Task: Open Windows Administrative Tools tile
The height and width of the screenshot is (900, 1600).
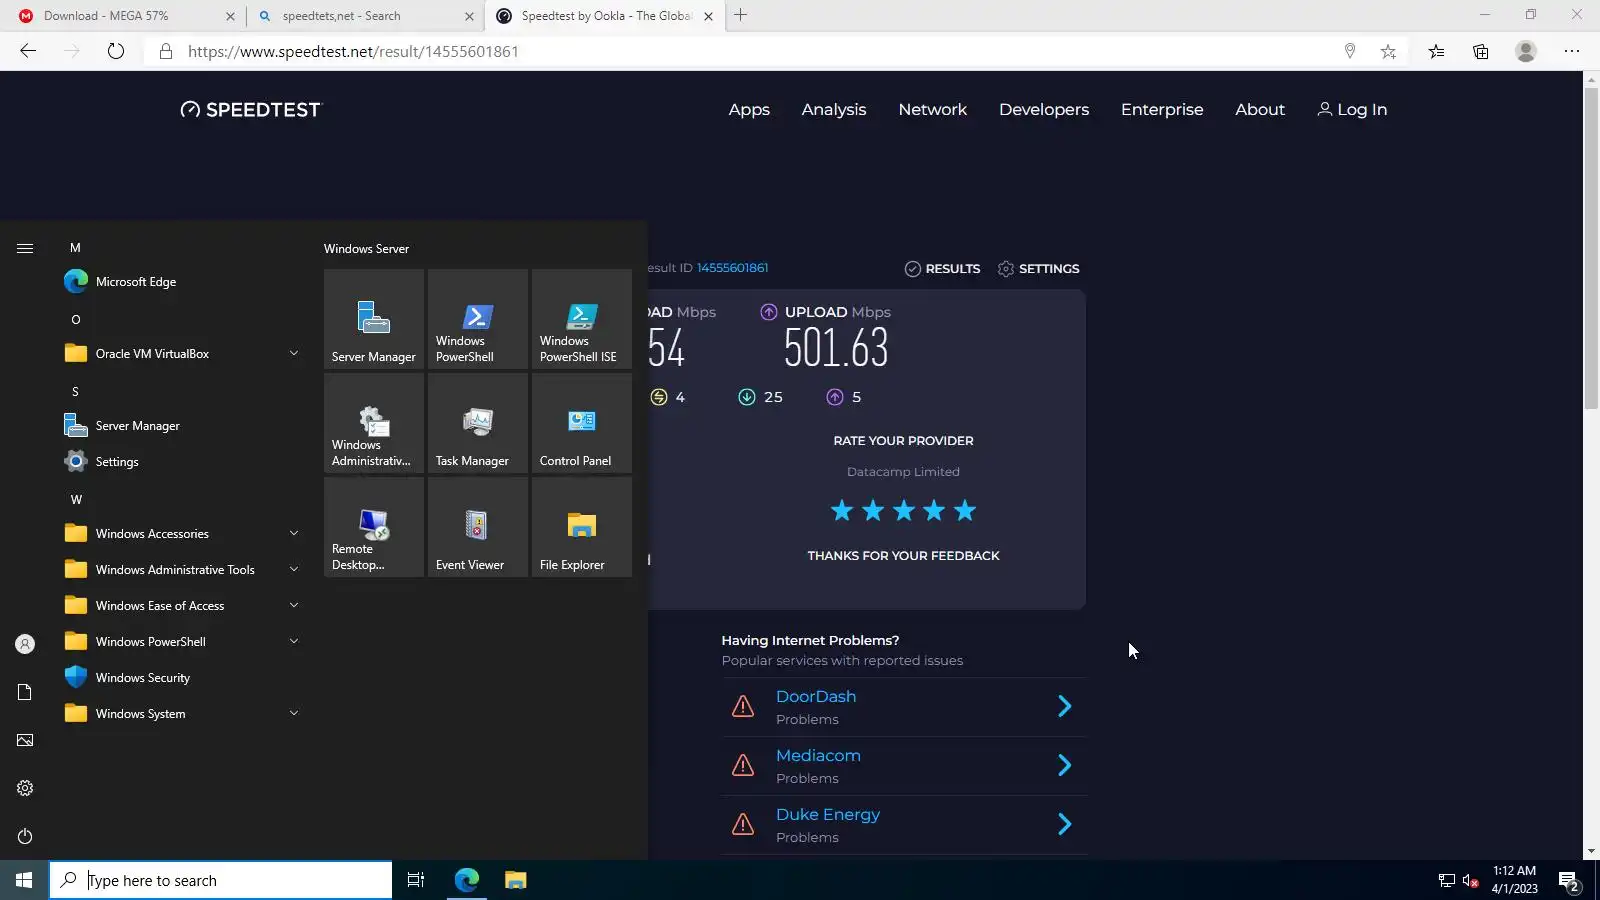Action: coord(374,423)
